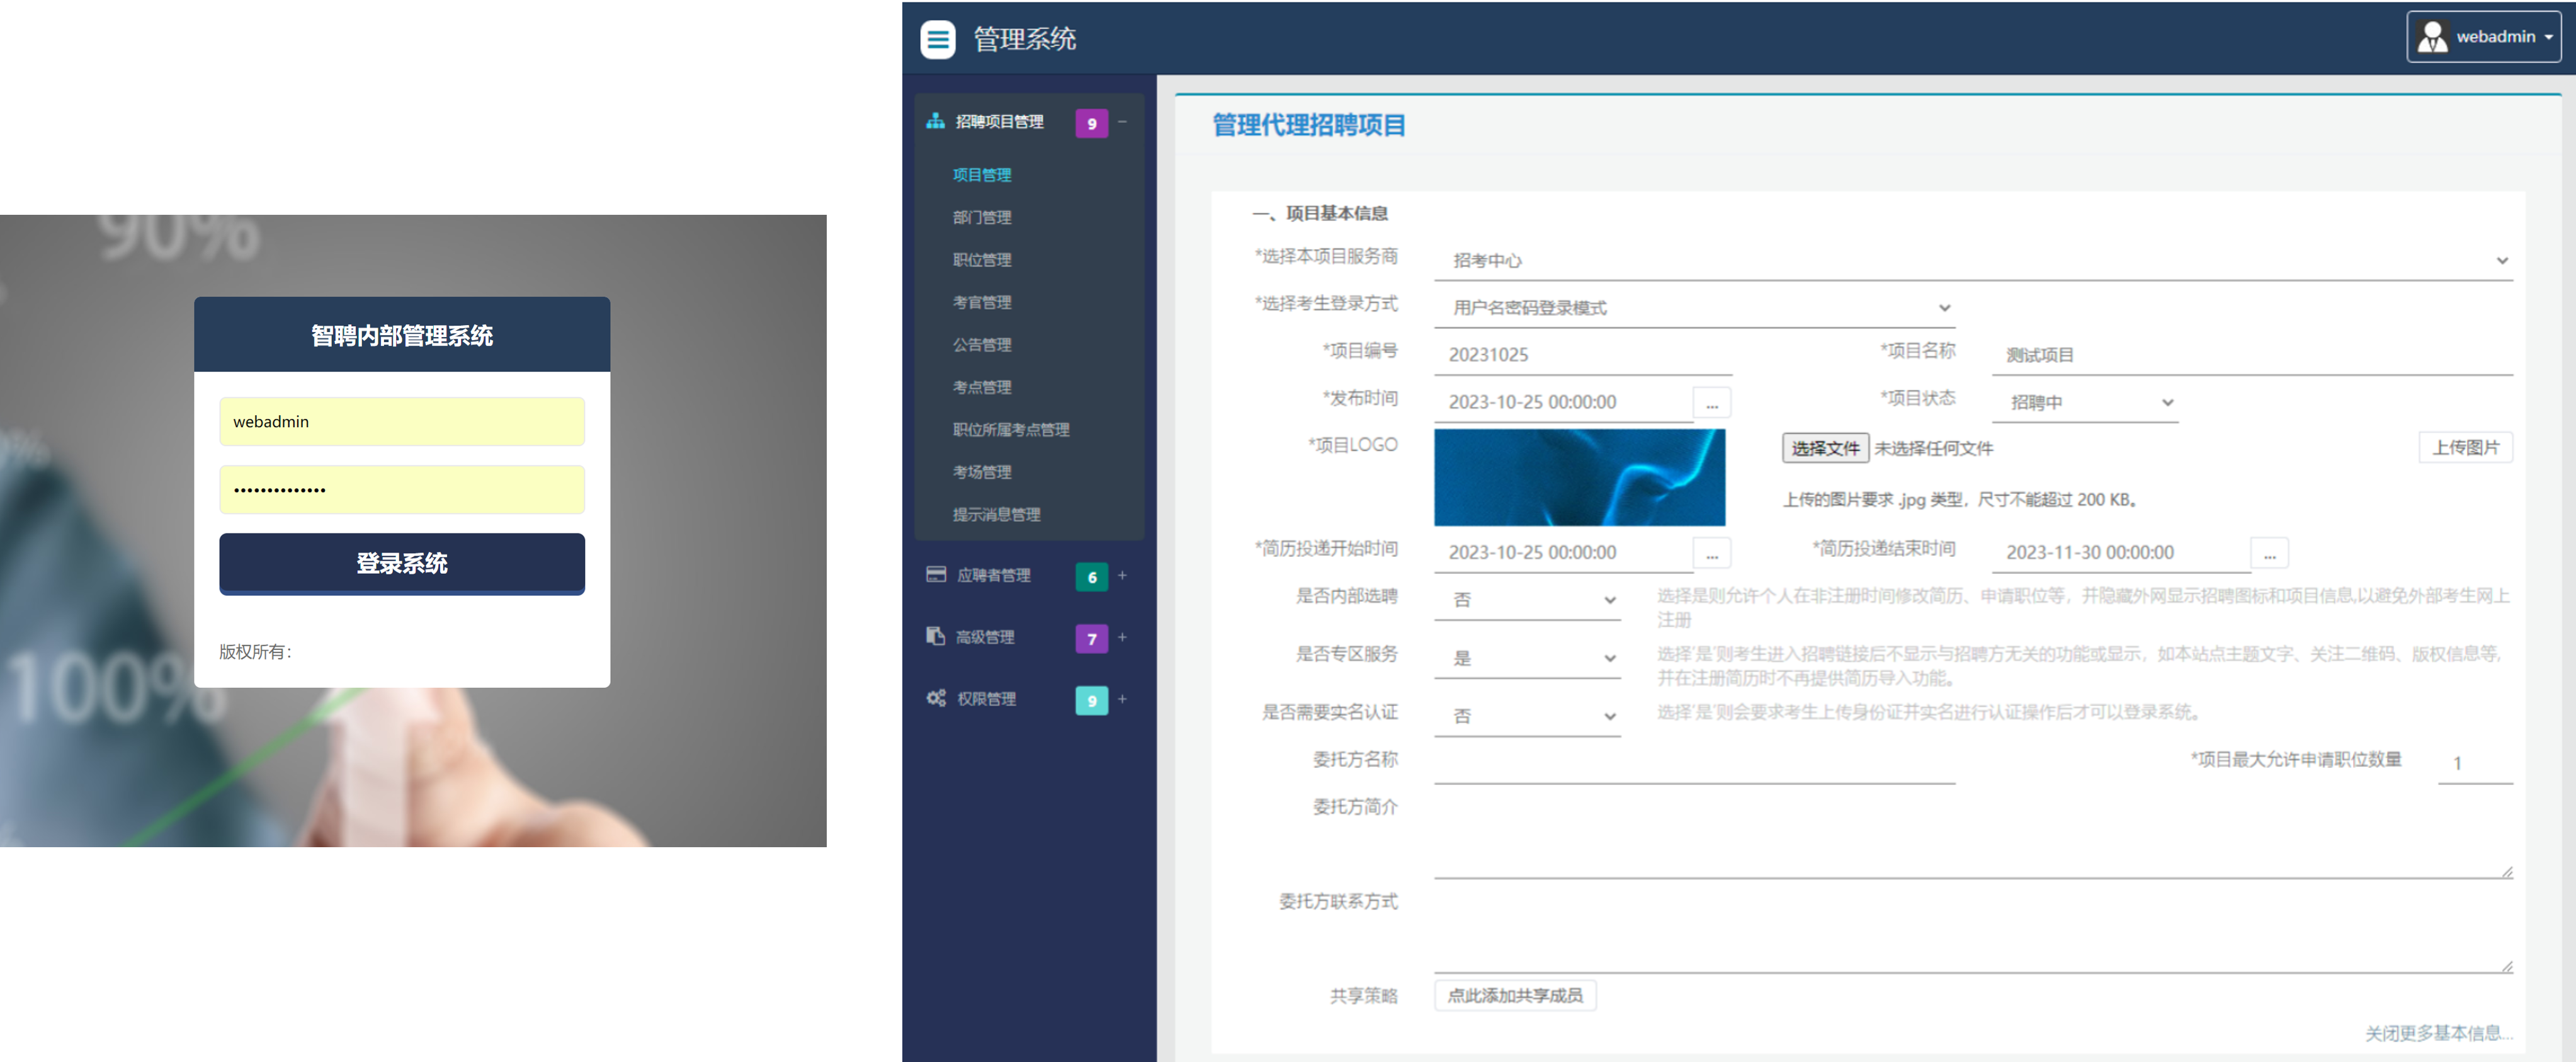Click 点此添加共享成员 button

click(1515, 995)
